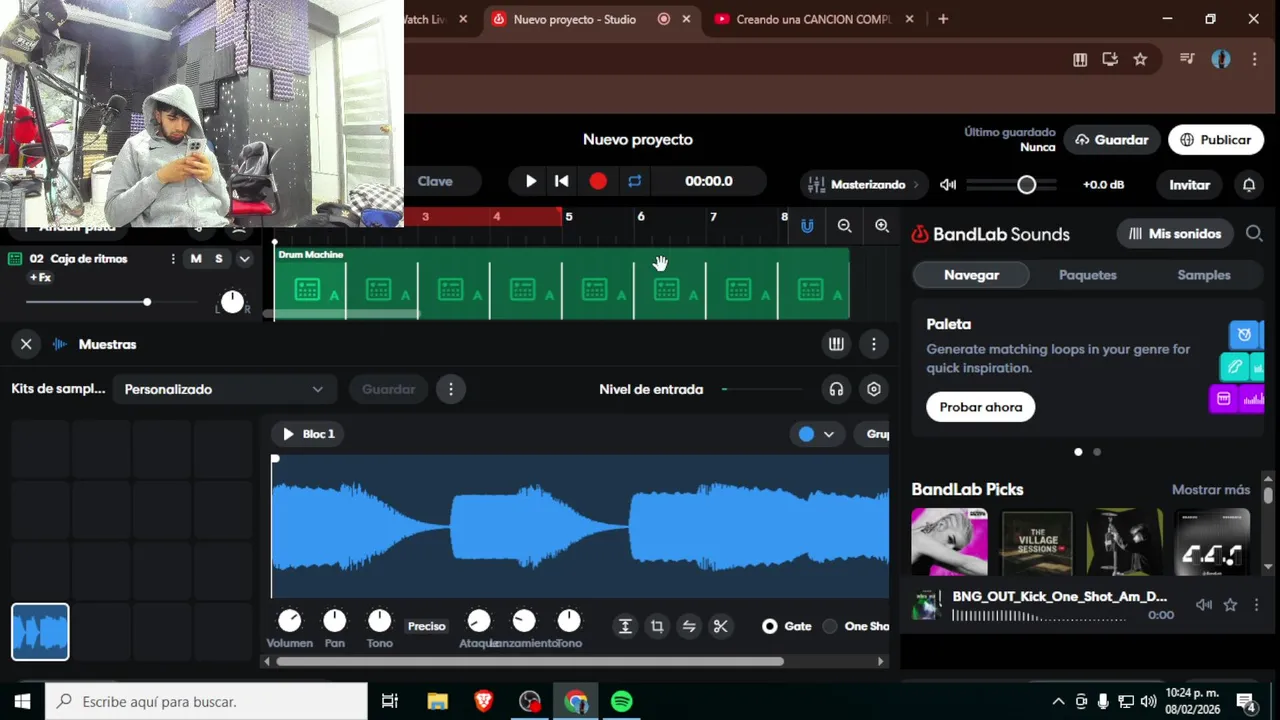Image resolution: width=1280 pixels, height=720 pixels.
Task: Return to start with skip-back button
Action: click(x=562, y=181)
